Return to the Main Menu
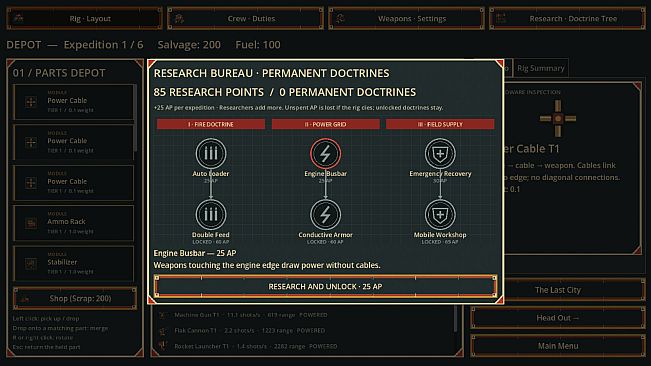 (x=558, y=346)
